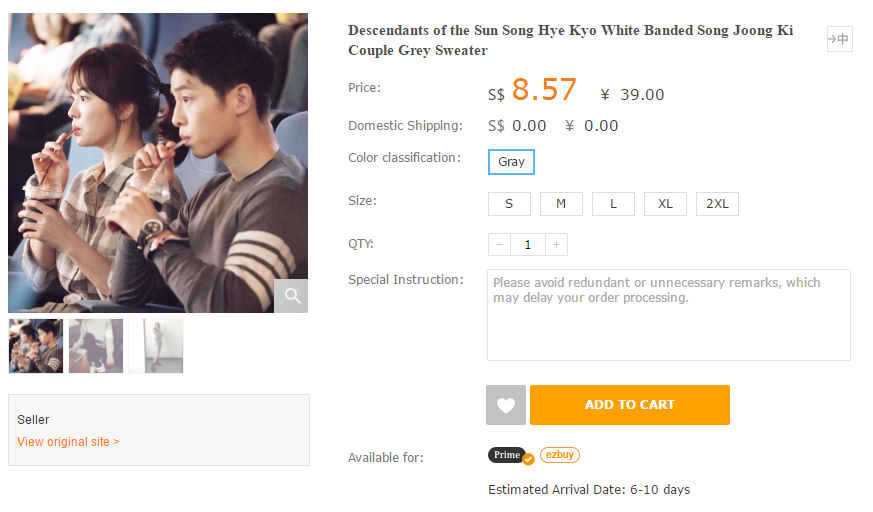Viewport: 873px width, 512px height.
Task: Select the third product thumbnail
Action: pyautogui.click(x=156, y=346)
